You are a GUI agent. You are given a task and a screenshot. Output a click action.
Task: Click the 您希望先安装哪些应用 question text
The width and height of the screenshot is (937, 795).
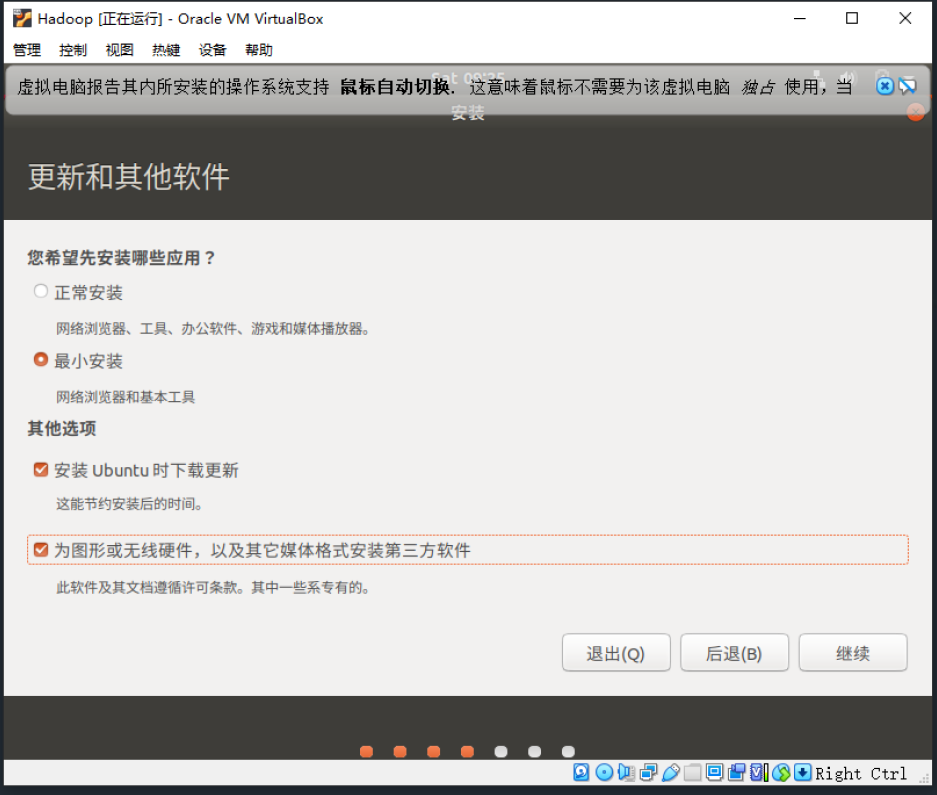121,258
